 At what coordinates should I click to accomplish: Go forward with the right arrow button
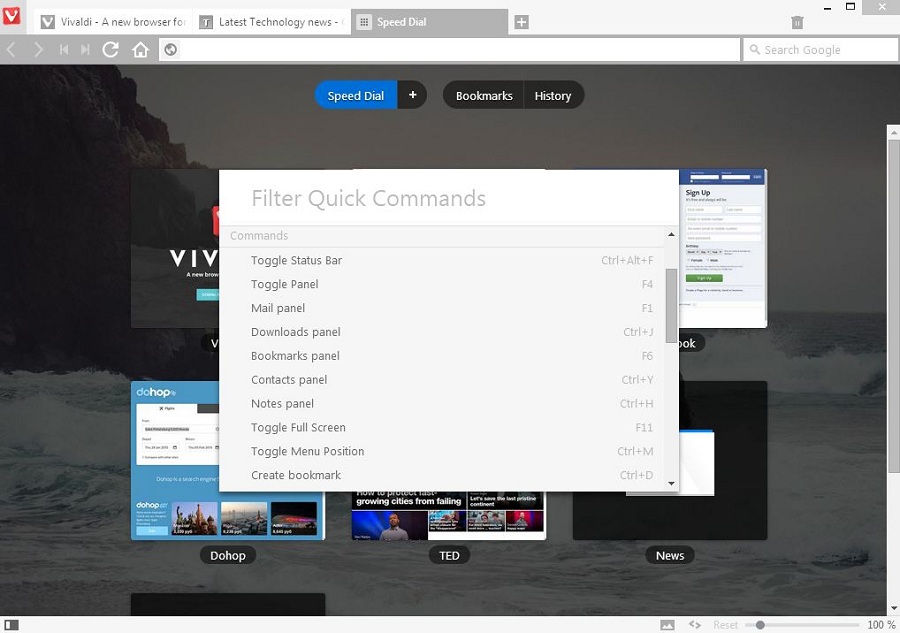coord(38,50)
